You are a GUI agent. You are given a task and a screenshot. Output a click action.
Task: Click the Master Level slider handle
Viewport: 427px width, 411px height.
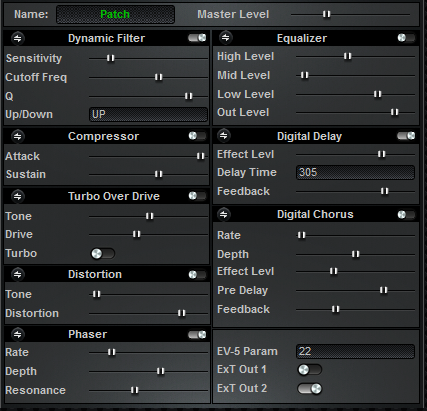coord(326,14)
